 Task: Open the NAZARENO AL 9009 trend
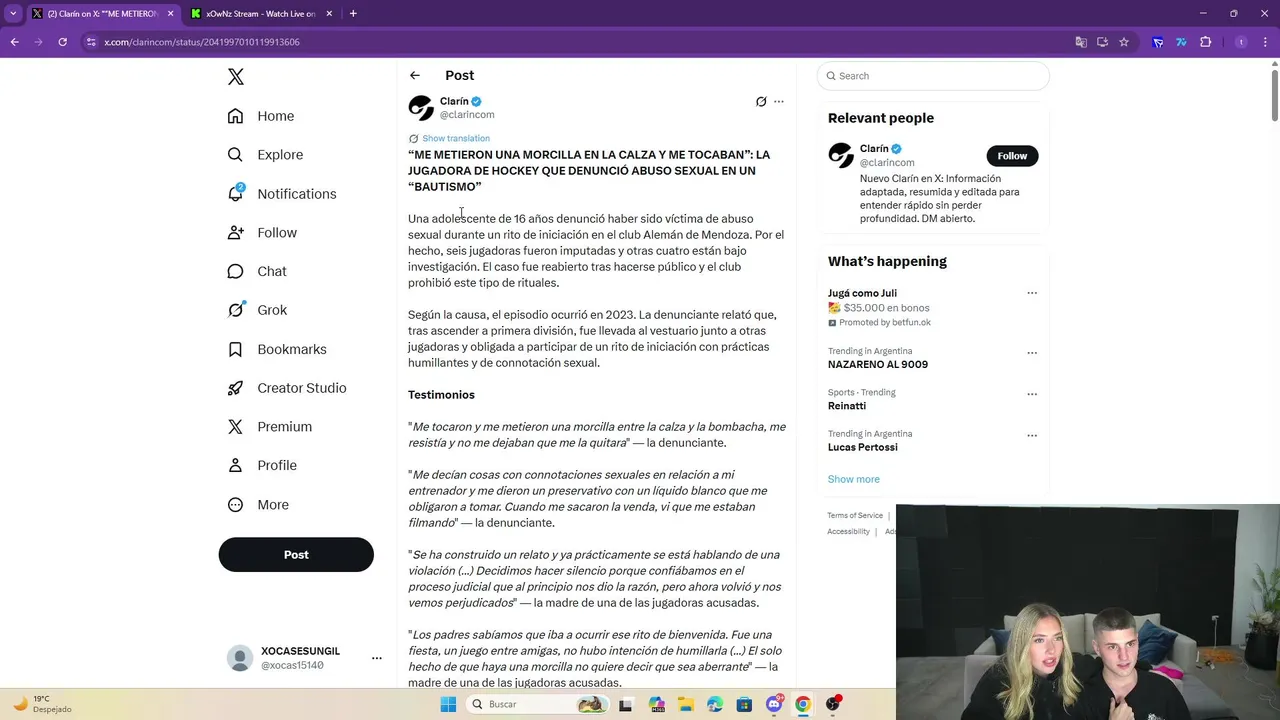(x=878, y=365)
